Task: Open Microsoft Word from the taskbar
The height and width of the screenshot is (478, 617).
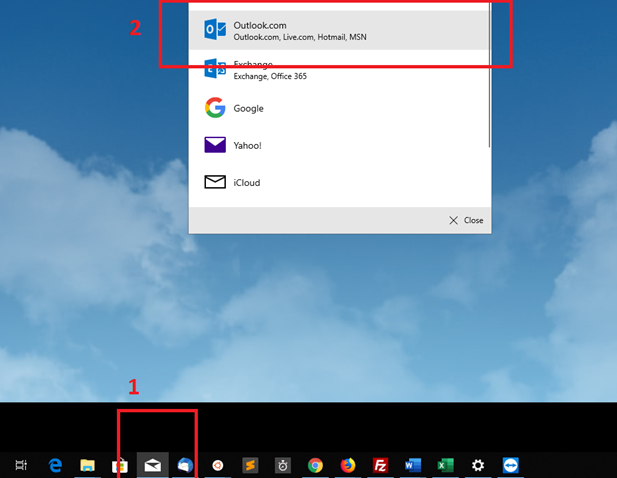Action: point(413,465)
